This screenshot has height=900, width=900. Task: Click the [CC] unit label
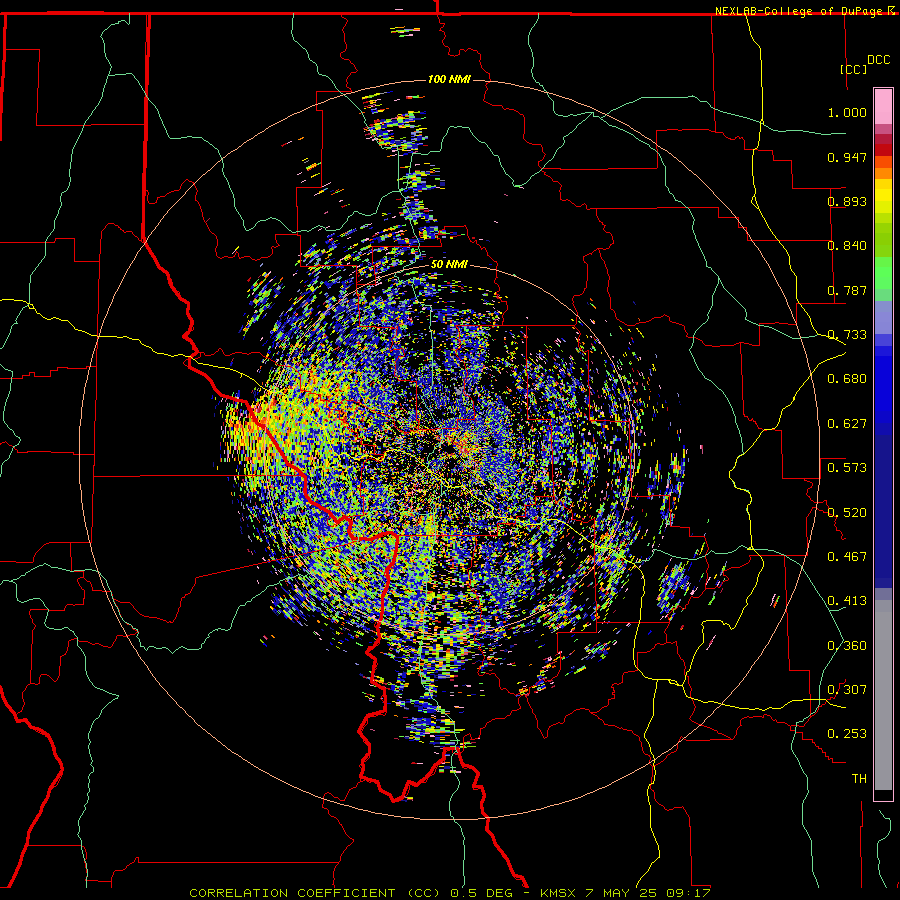[x=854, y=69]
